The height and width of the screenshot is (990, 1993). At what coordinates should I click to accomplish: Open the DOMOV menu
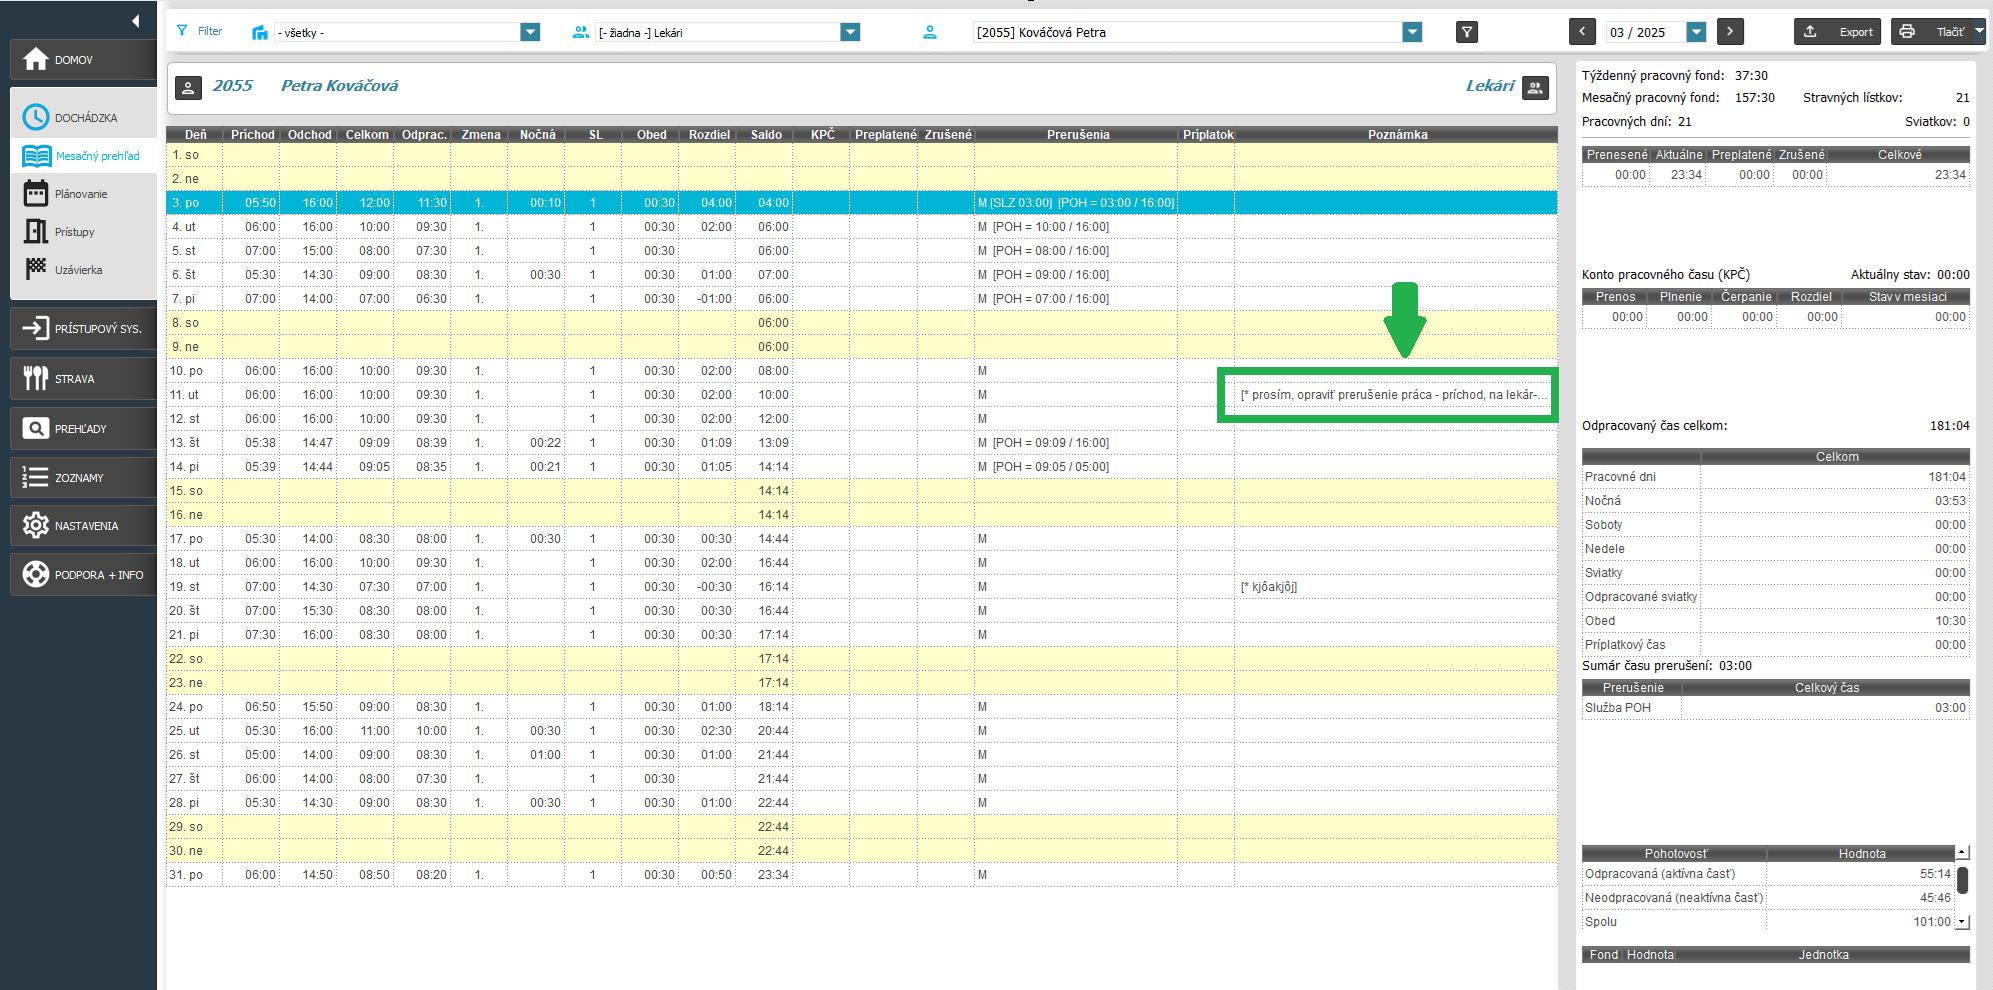pos(84,60)
